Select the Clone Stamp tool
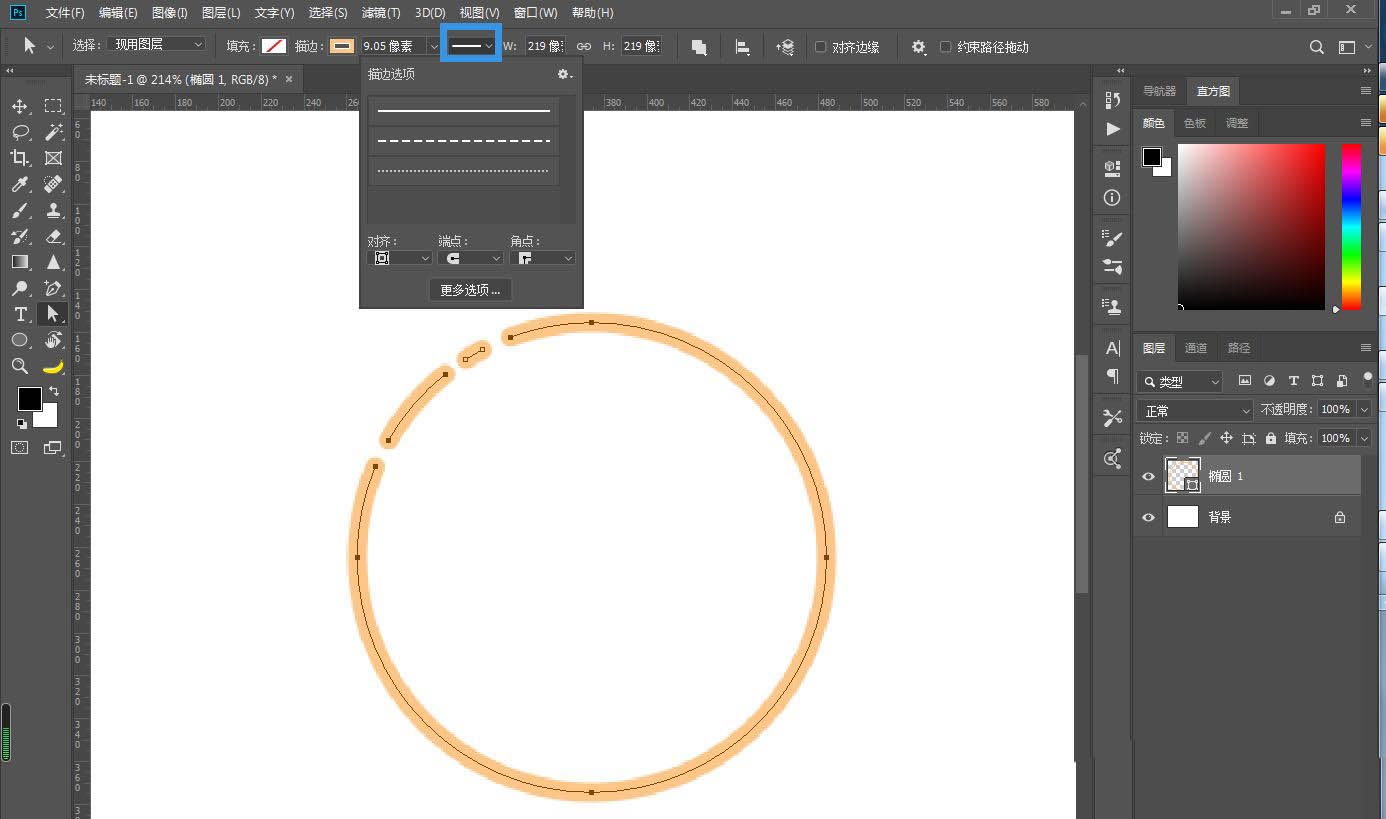This screenshot has height=819, width=1386. point(53,210)
